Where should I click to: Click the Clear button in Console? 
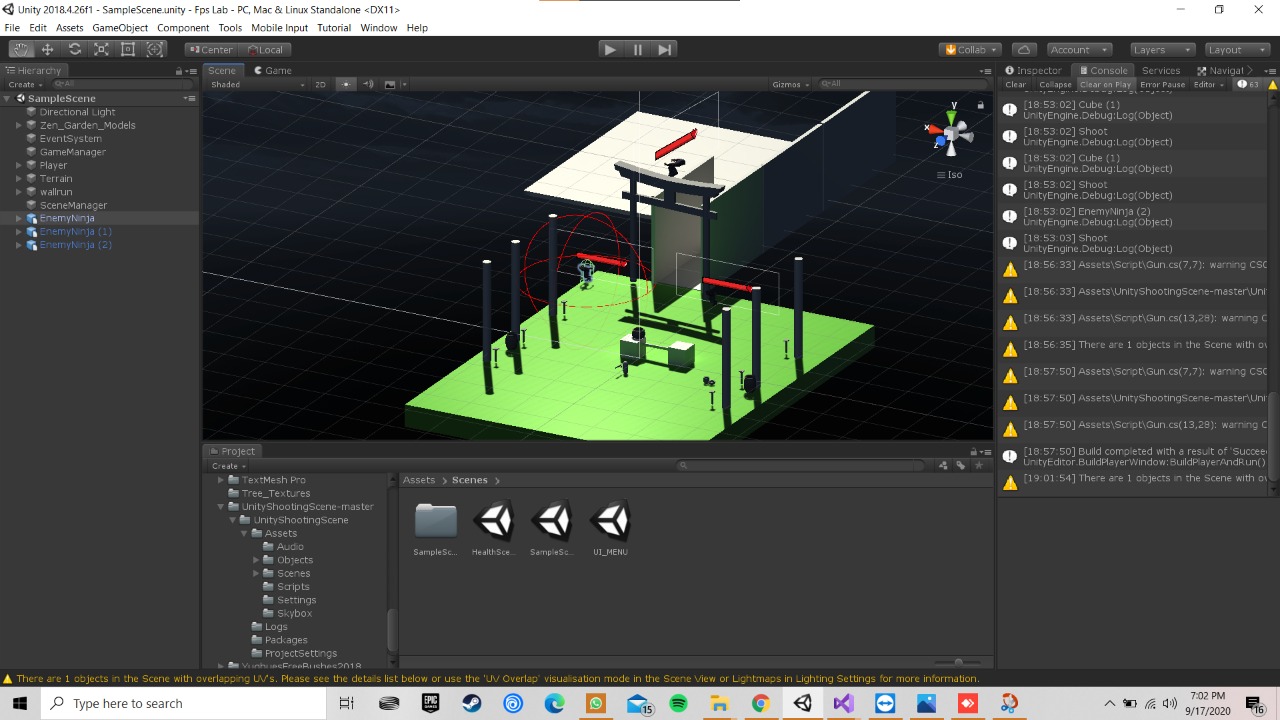point(1015,84)
